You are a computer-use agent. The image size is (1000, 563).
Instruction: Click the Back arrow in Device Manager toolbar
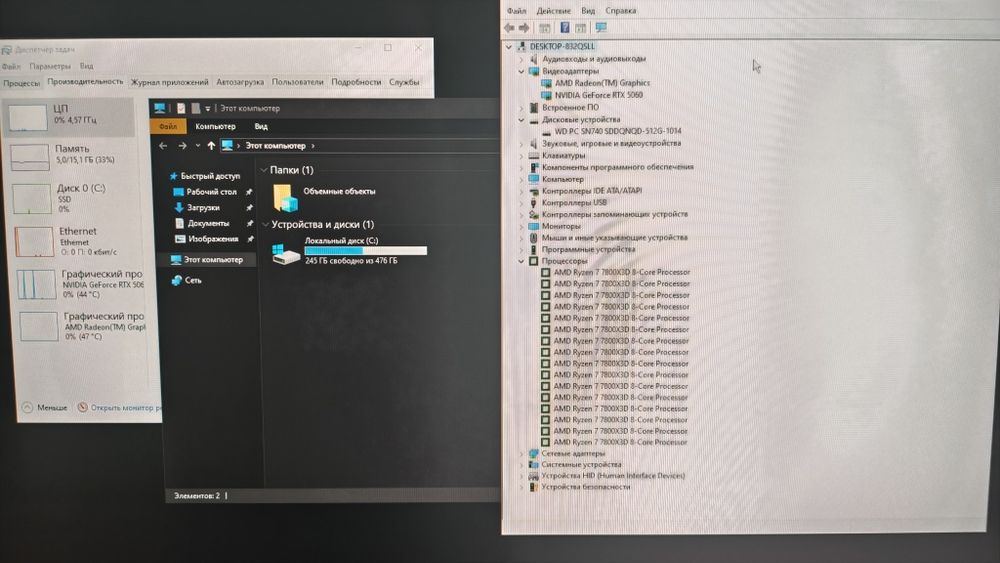[509, 27]
